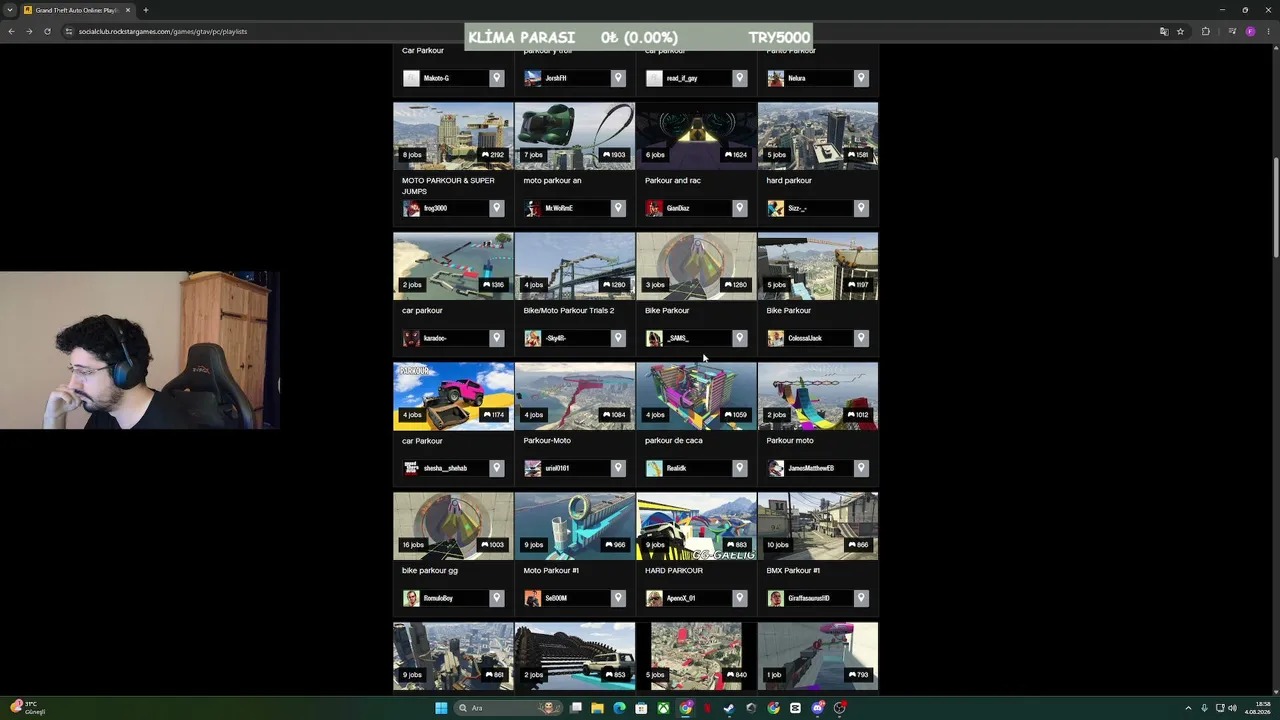Open the Bike/Moto Parkour Trials 2 playlist title
The width and height of the screenshot is (1280, 720).
click(569, 310)
